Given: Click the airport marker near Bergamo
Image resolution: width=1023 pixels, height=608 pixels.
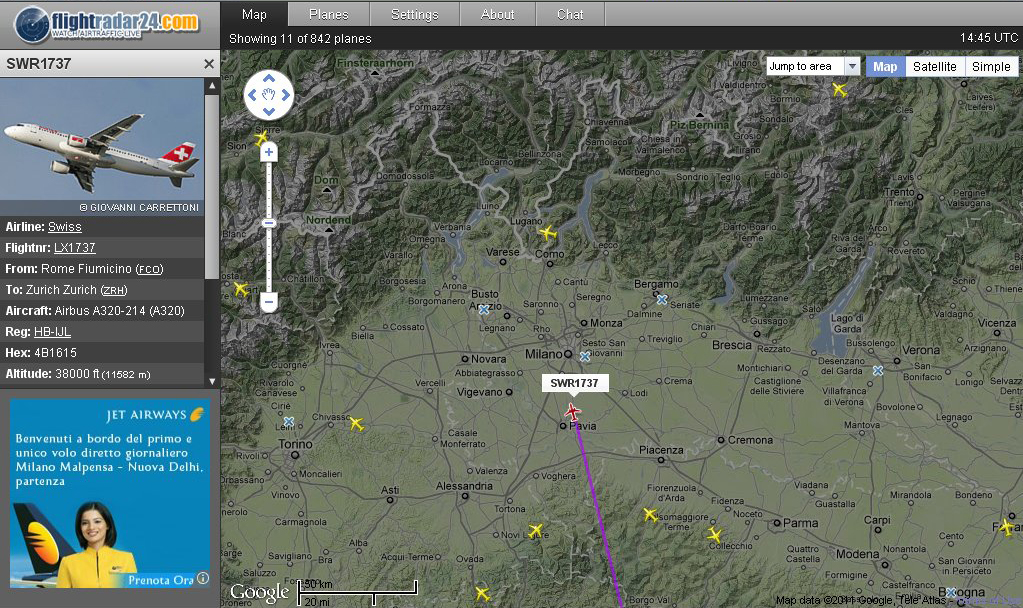Looking at the screenshot, I should pyautogui.click(x=662, y=299).
